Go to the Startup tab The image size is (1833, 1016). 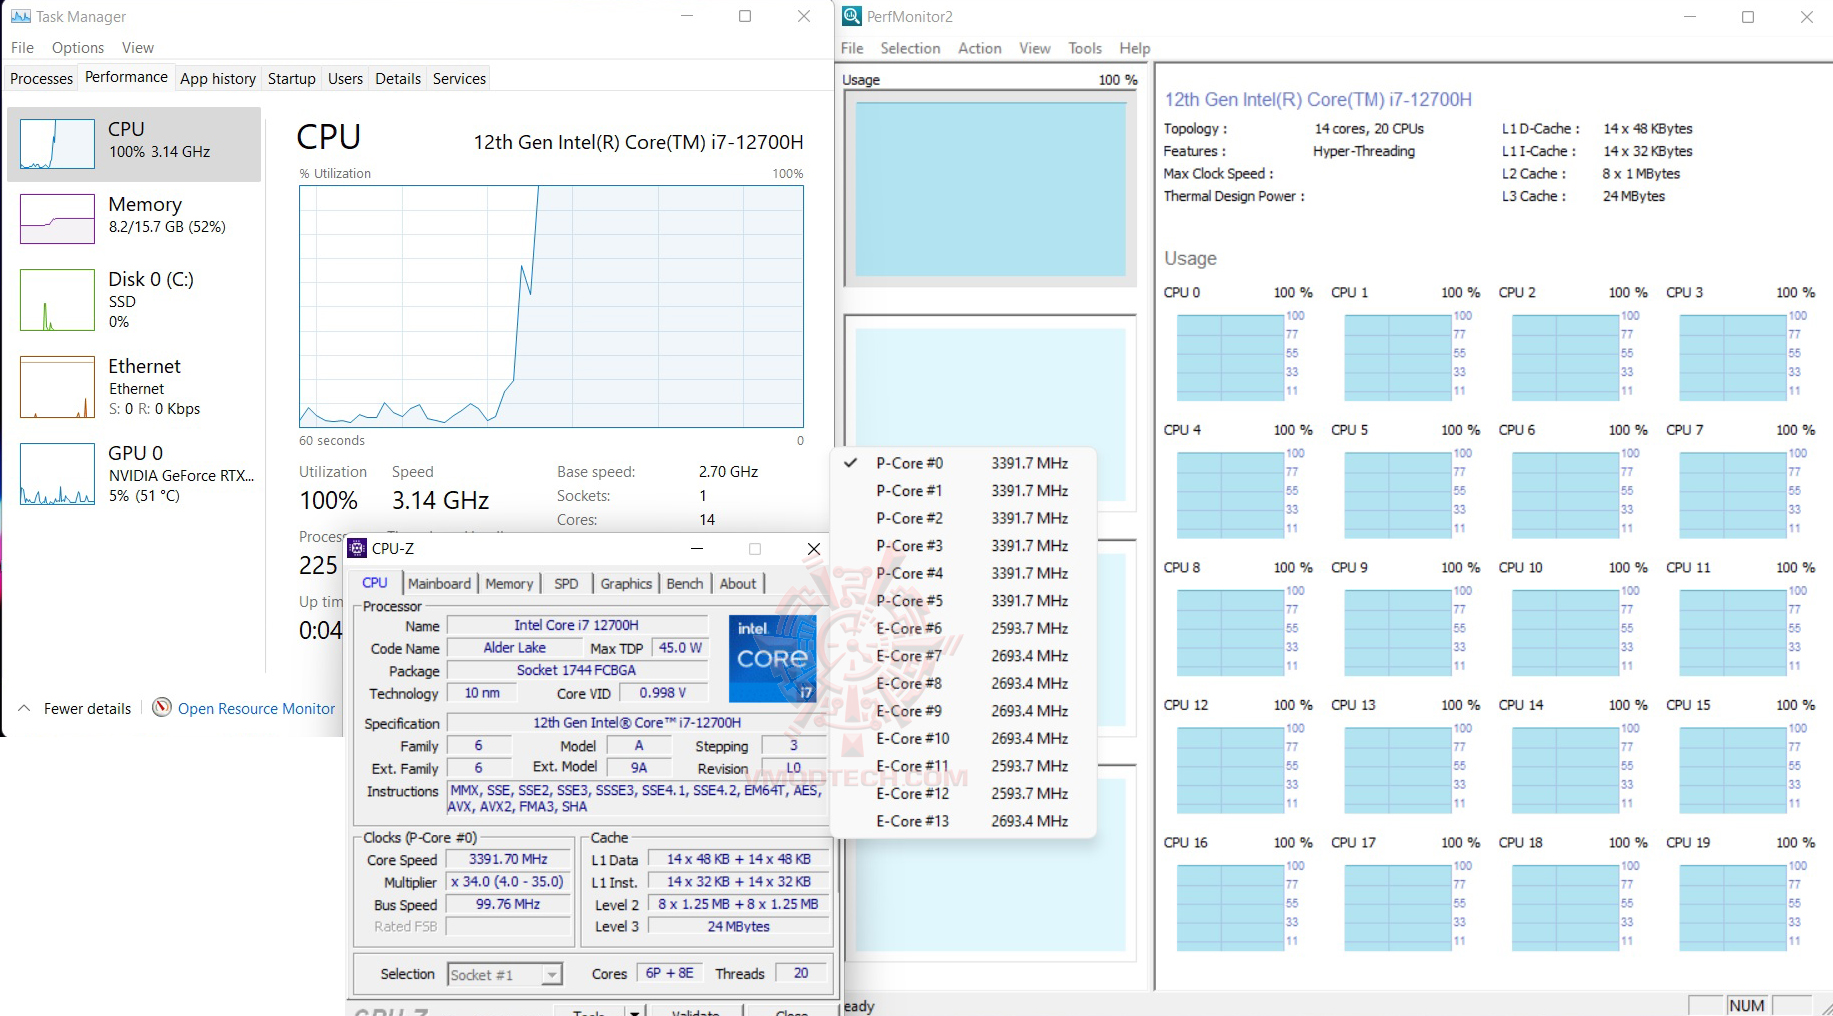coord(292,78)
